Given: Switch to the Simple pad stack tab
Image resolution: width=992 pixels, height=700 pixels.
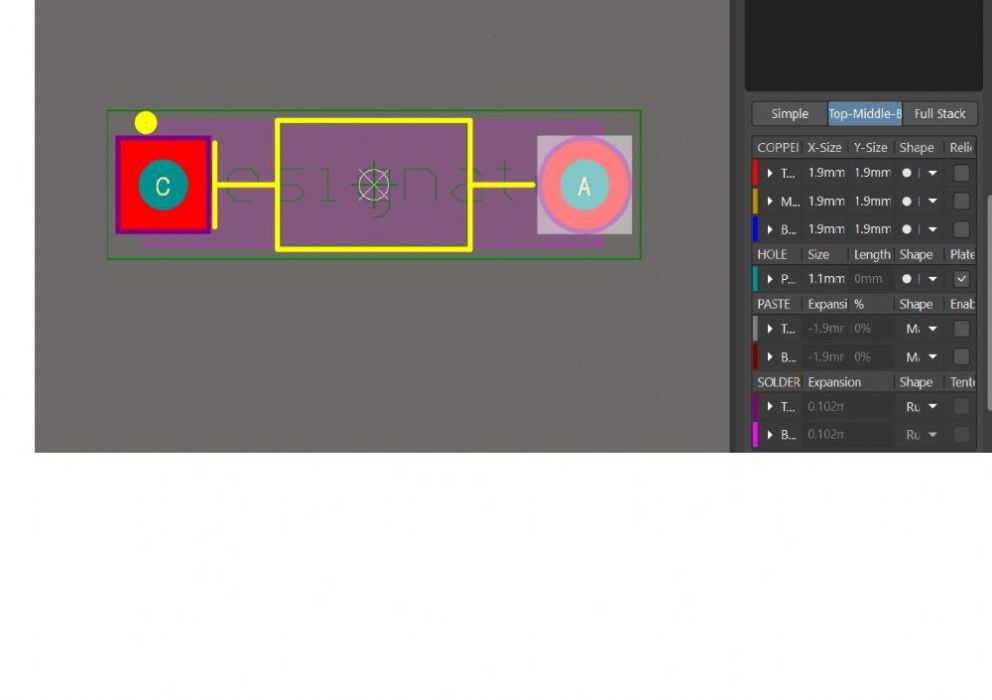Looking at the screenshot, I should (789, 114).
